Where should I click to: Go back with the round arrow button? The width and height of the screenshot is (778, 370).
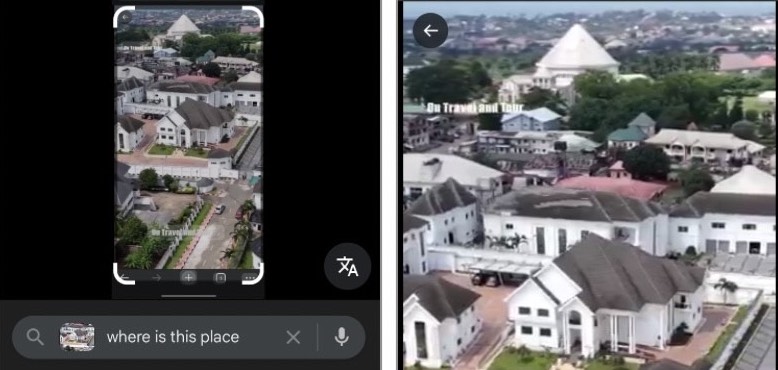(x=430, y=31)
